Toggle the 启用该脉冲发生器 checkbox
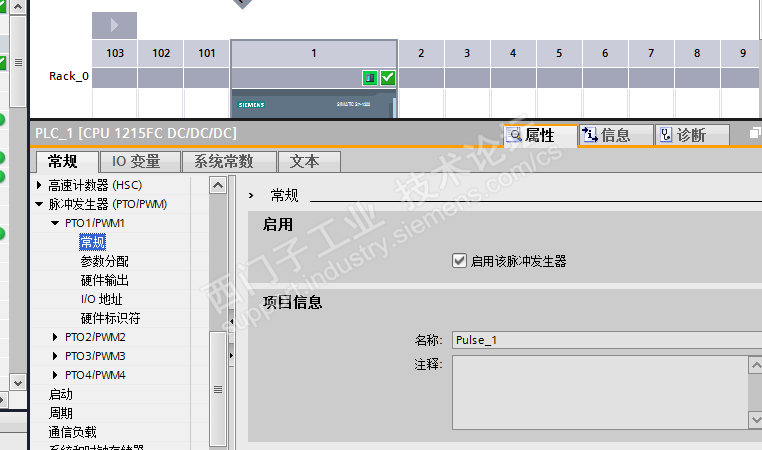The image size is (762, 450). [x=459, y=261]
